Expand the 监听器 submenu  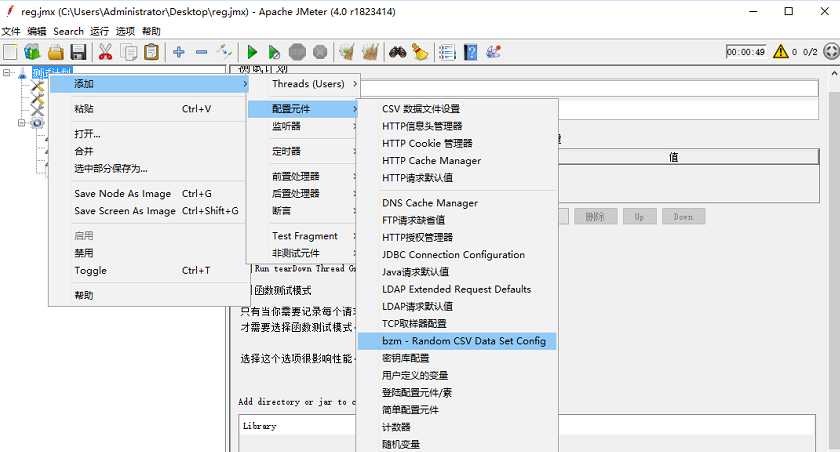[304, 126]
